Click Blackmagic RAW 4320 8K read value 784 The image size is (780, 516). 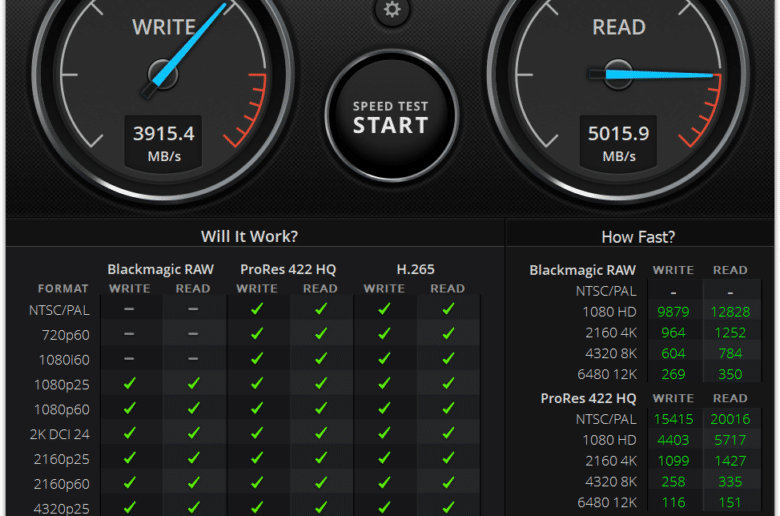(730, 354)
